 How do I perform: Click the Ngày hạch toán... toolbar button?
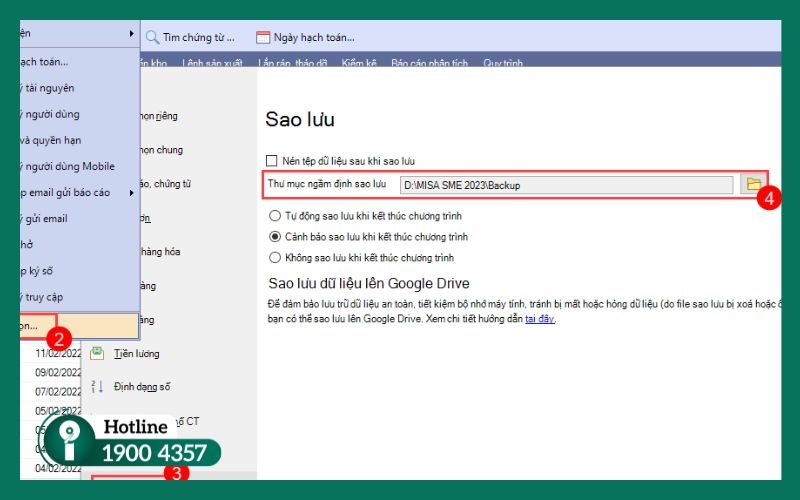click(305, 37)
